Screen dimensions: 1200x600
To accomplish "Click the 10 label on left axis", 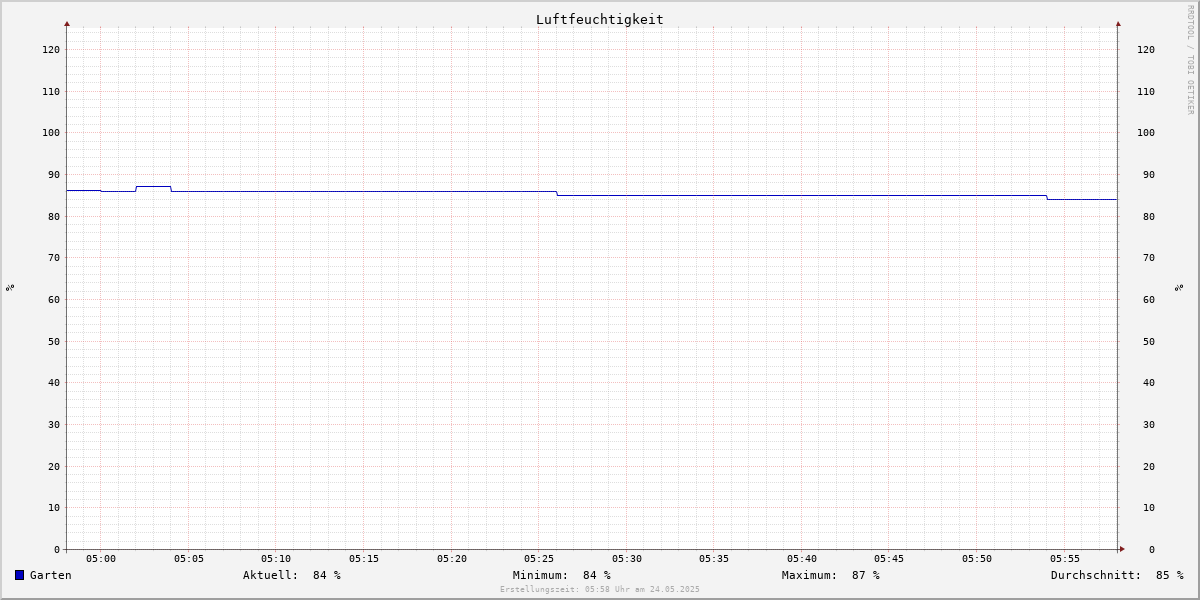I will pyautogui.click(x=54, y=507).
